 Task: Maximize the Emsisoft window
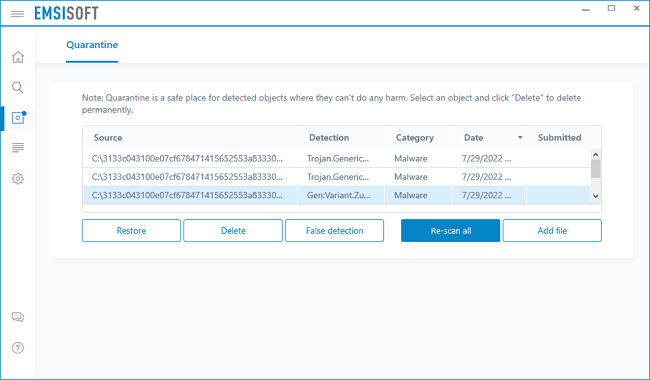click(611, 8)
